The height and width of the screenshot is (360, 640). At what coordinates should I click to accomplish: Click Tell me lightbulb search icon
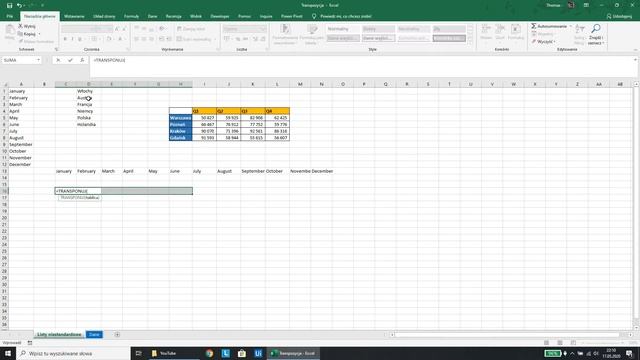314,16
